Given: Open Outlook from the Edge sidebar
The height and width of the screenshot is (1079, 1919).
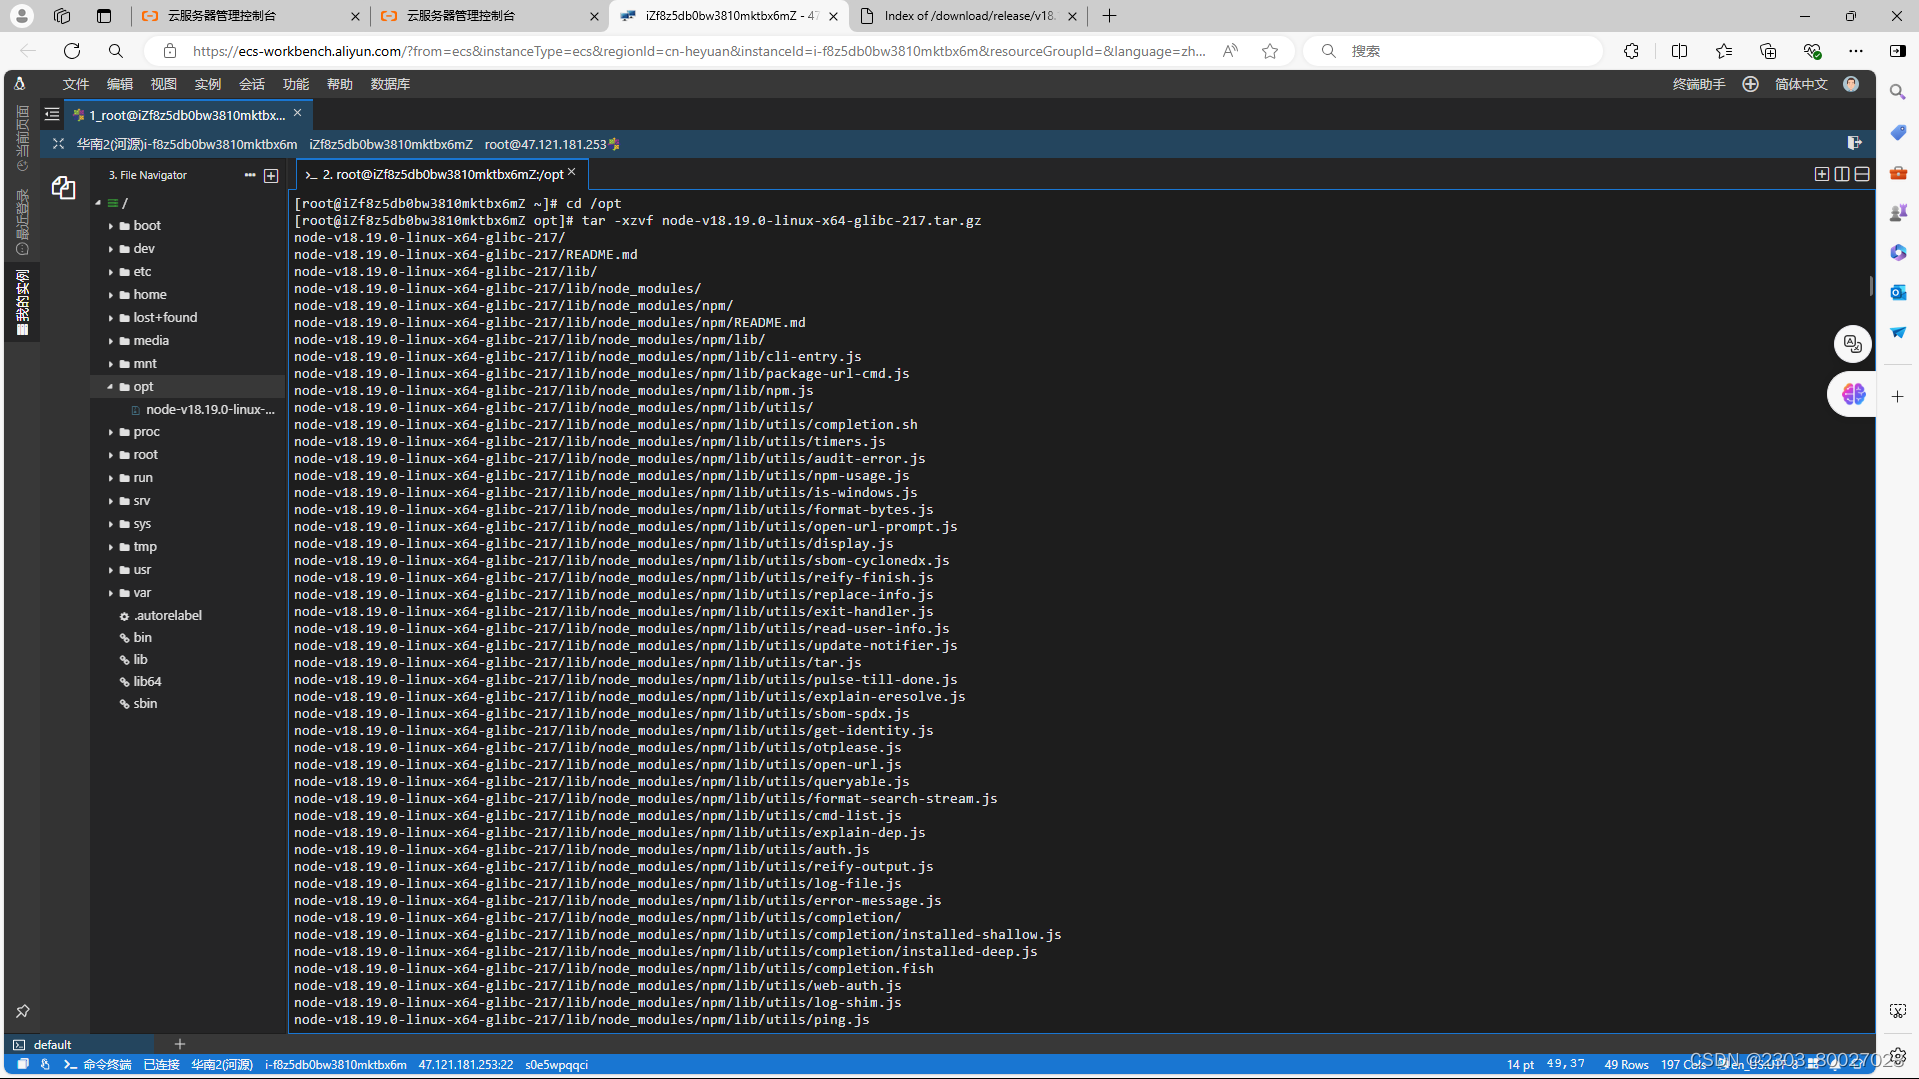Looking at the screenshot, I should tap(1897, 292).
